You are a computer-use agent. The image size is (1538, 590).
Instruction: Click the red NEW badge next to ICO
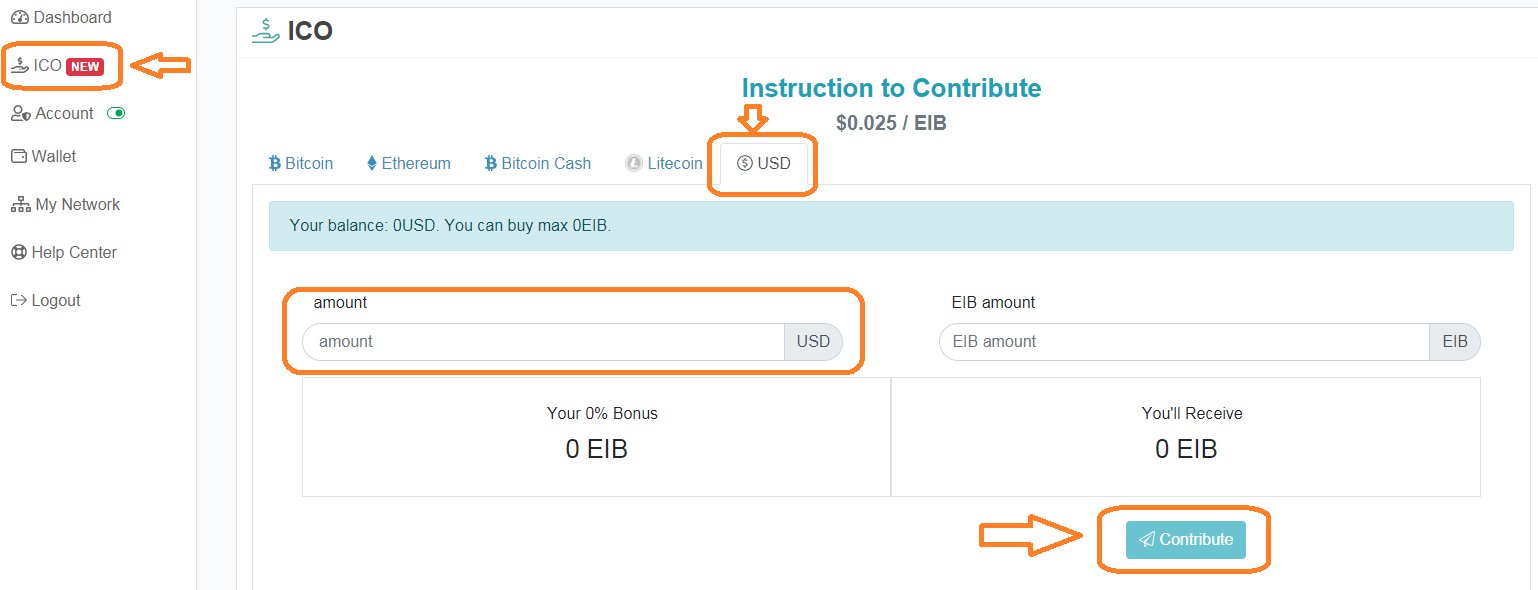[85, 67]
